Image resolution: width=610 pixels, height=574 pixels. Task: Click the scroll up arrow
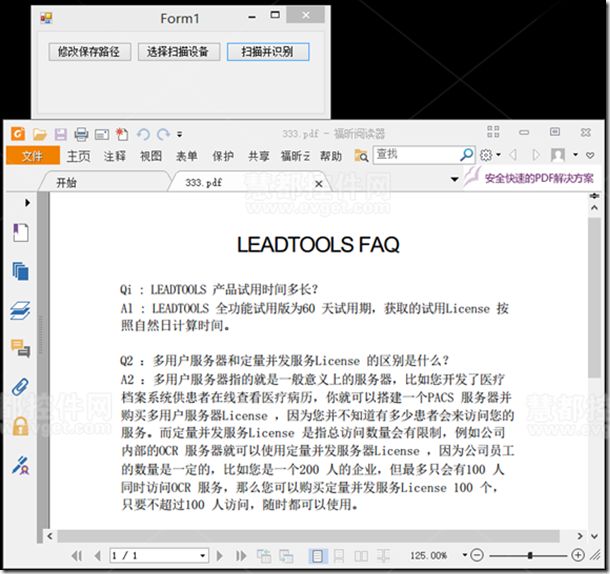coord(594,208)
